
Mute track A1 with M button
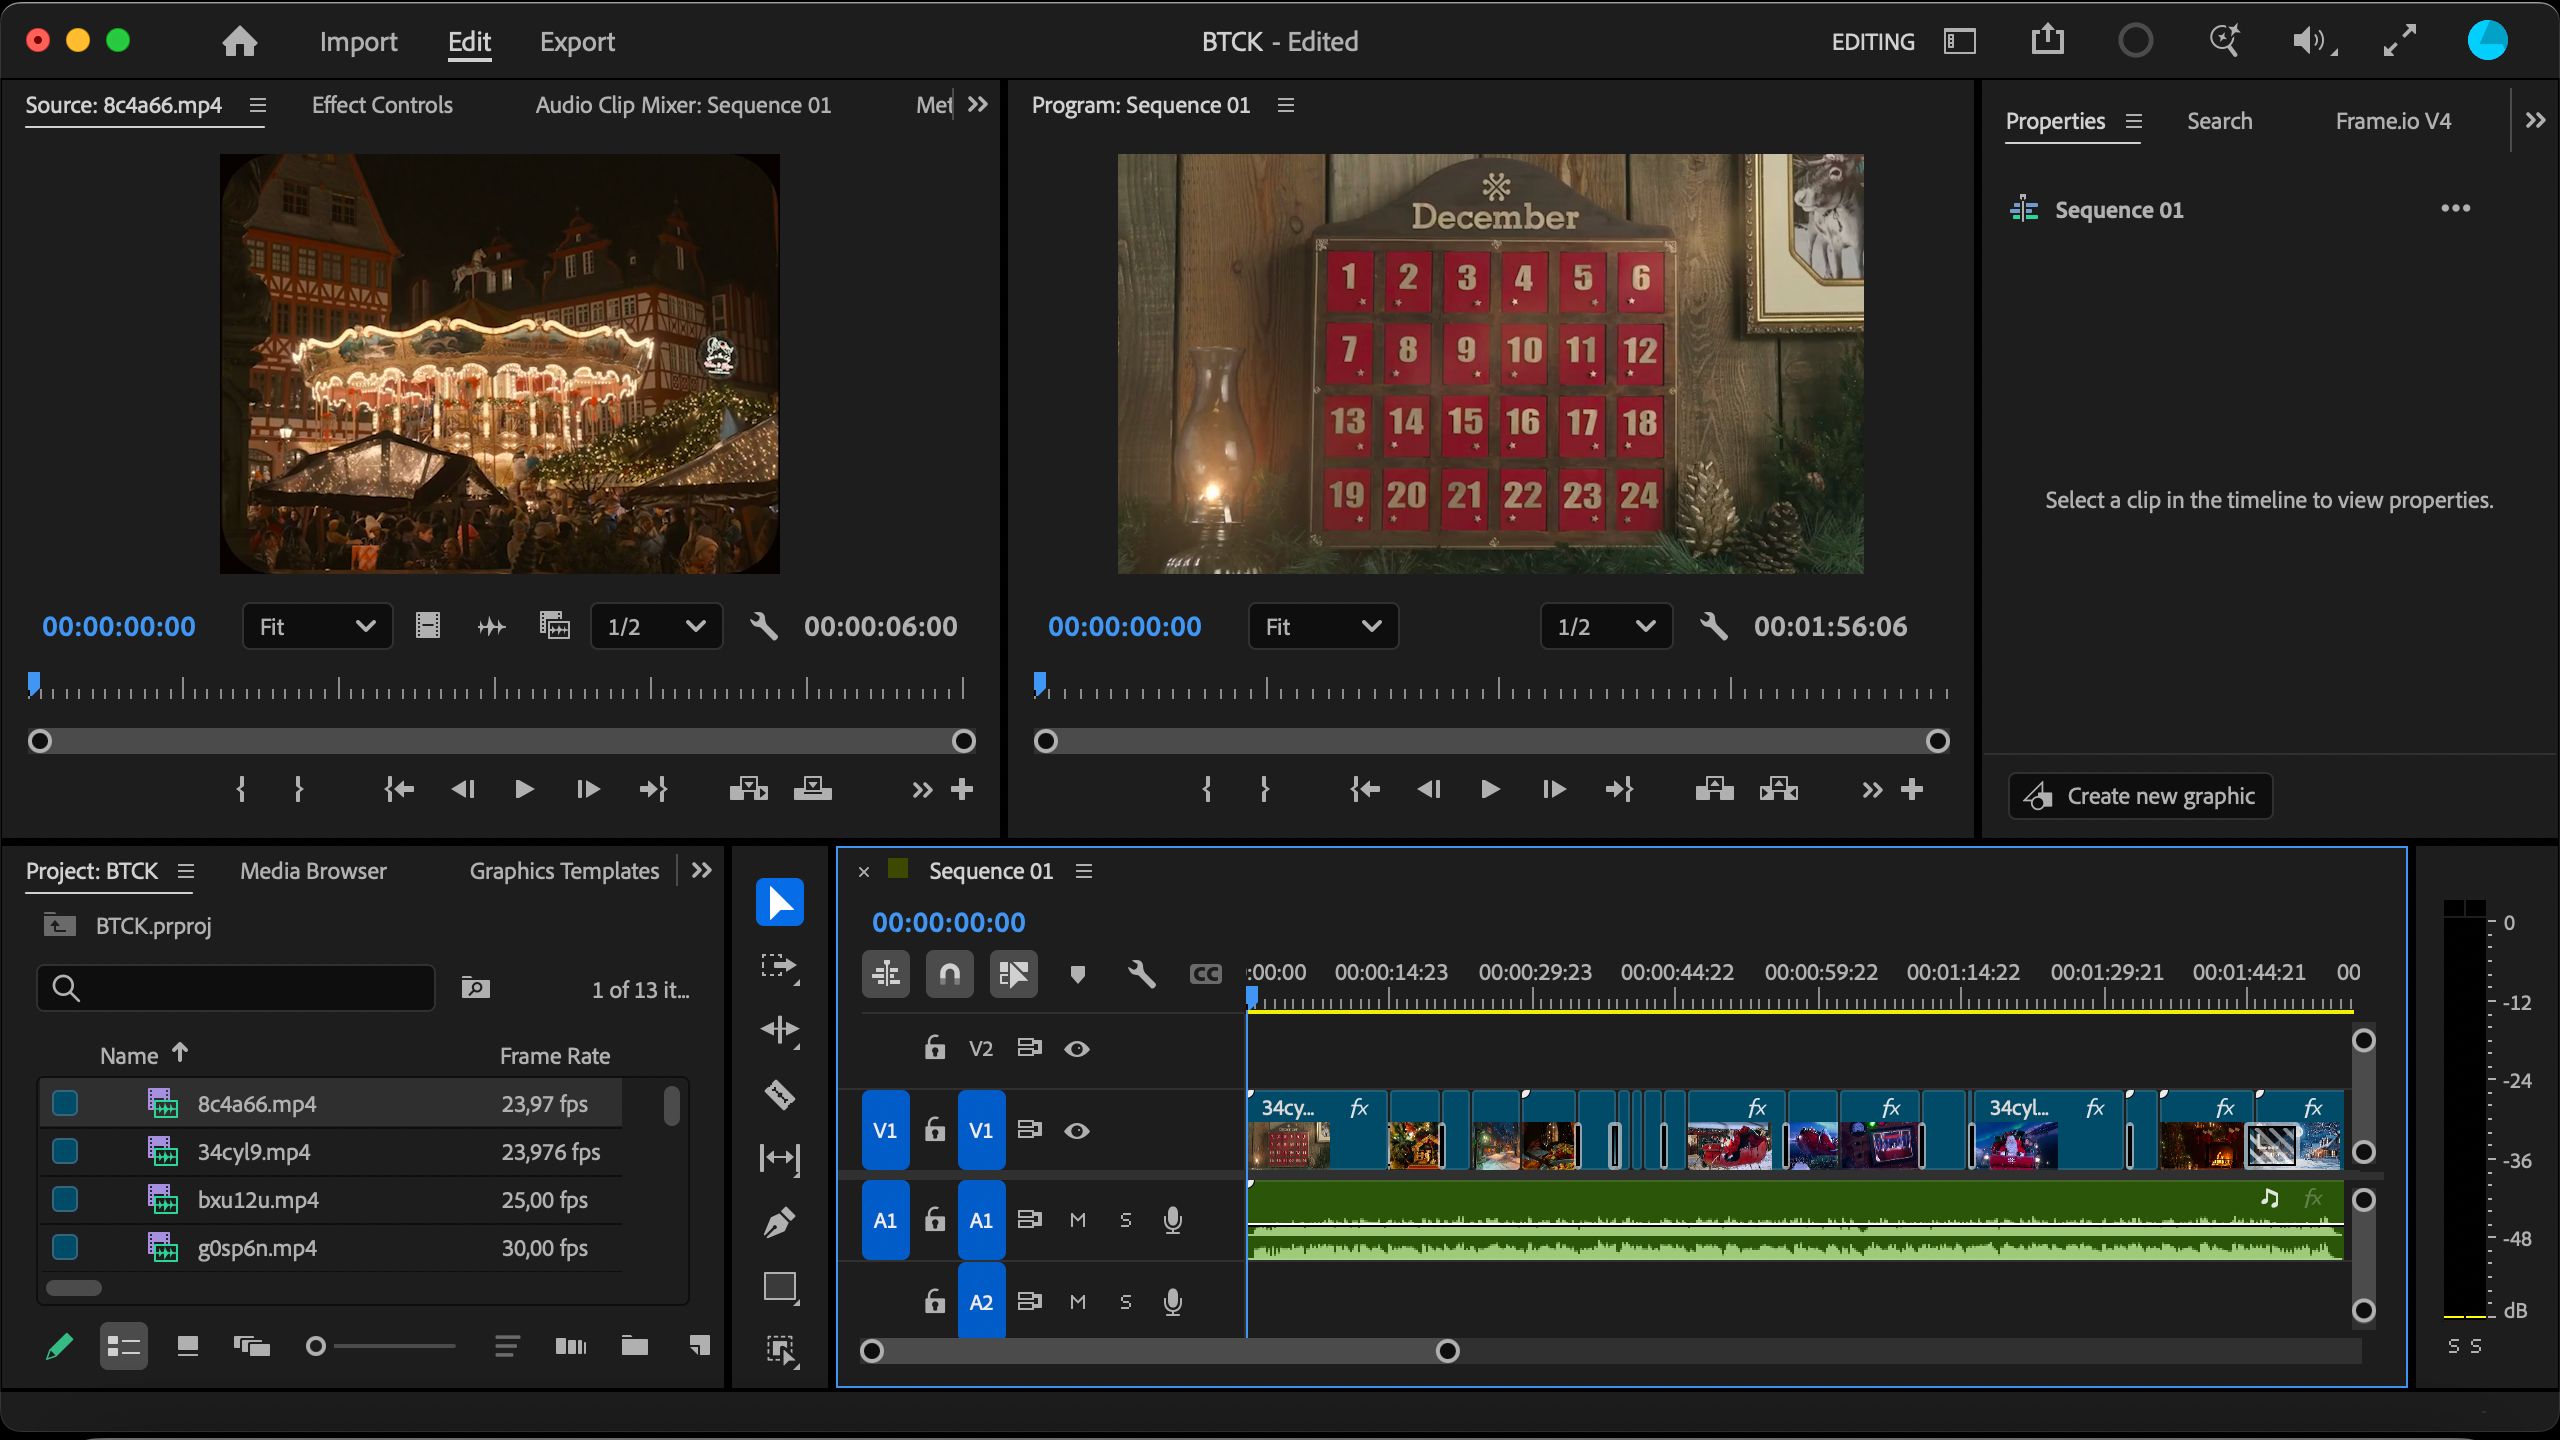tap(1077, 1220)
